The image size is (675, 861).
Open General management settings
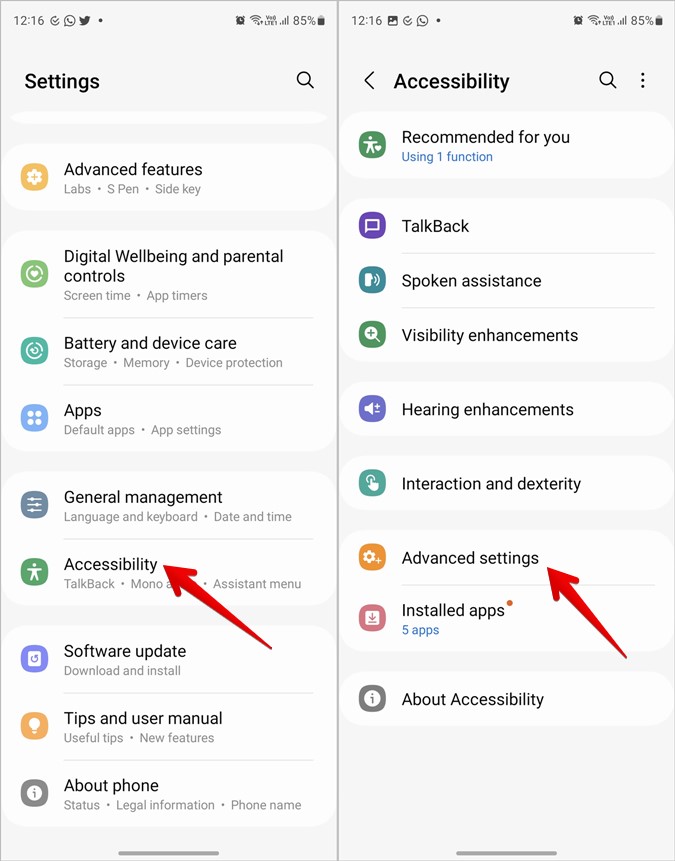pyautogui.click(x=169, y=505)
